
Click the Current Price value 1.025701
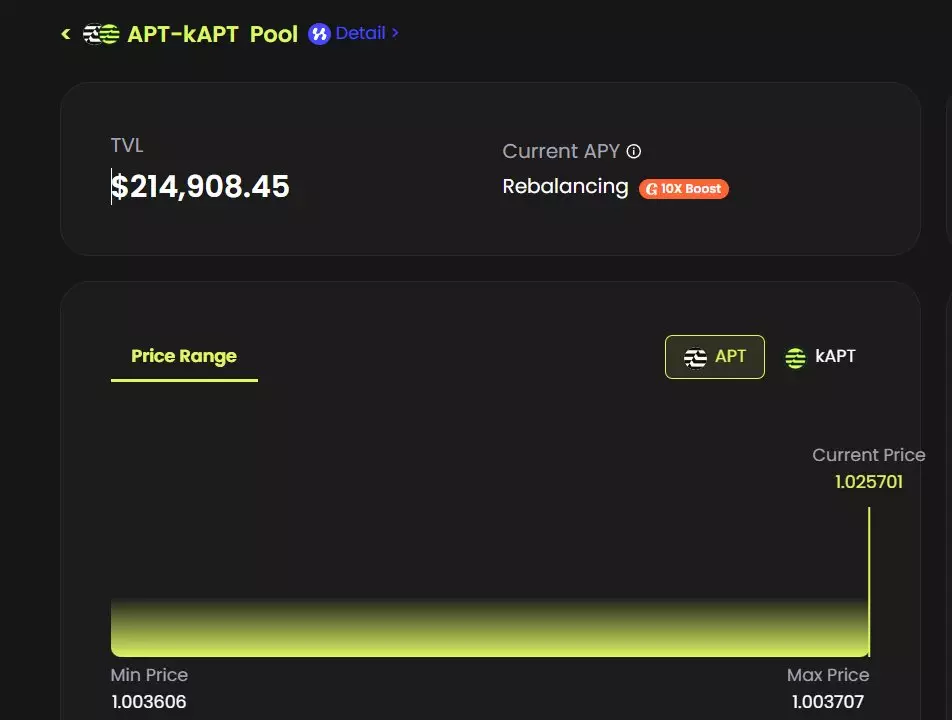pos(868,482)
